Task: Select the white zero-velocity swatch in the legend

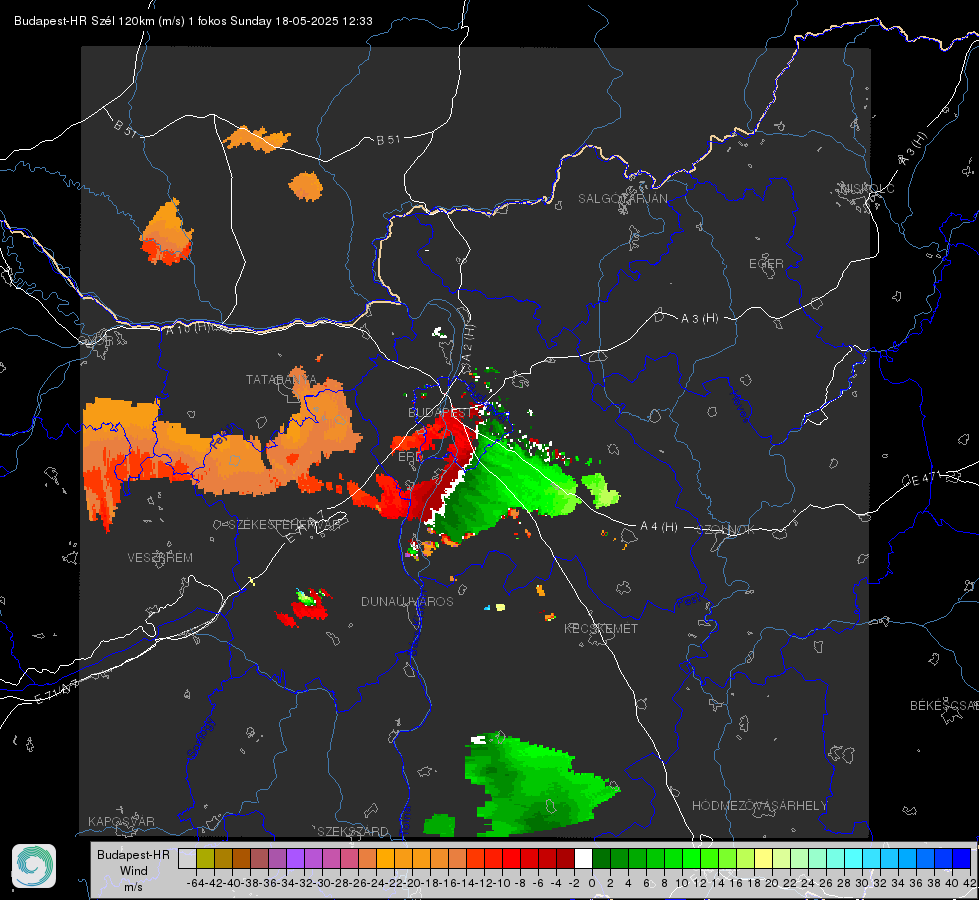Action: tap(583, 858)
